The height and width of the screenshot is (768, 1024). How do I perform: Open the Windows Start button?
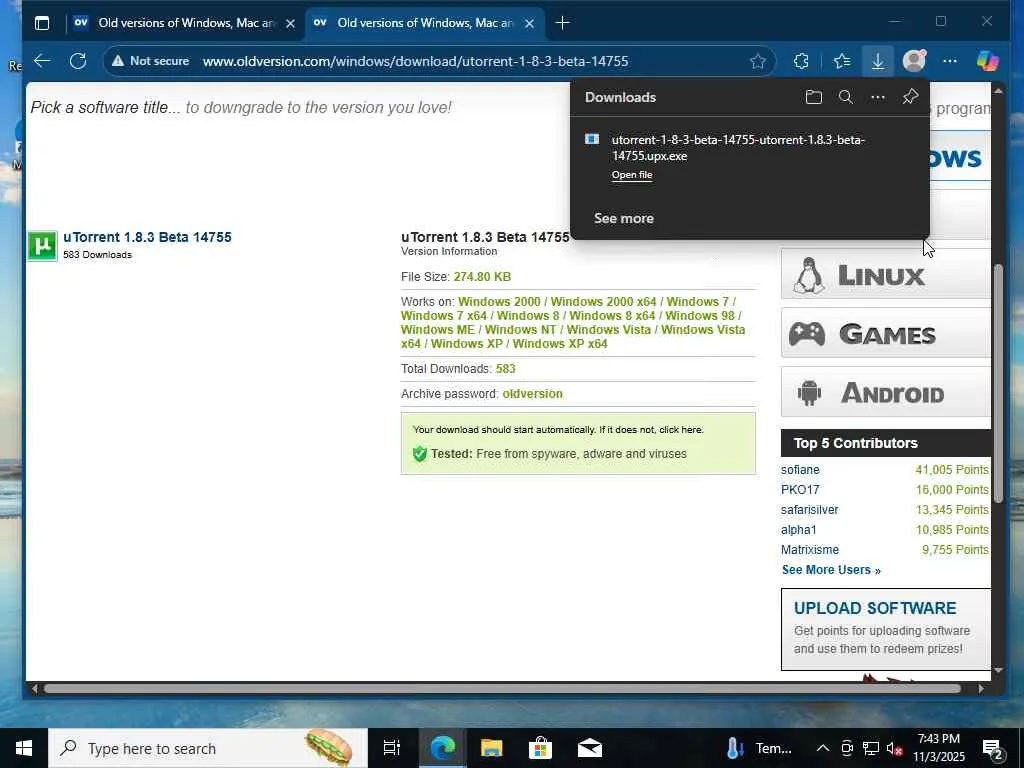24,748
